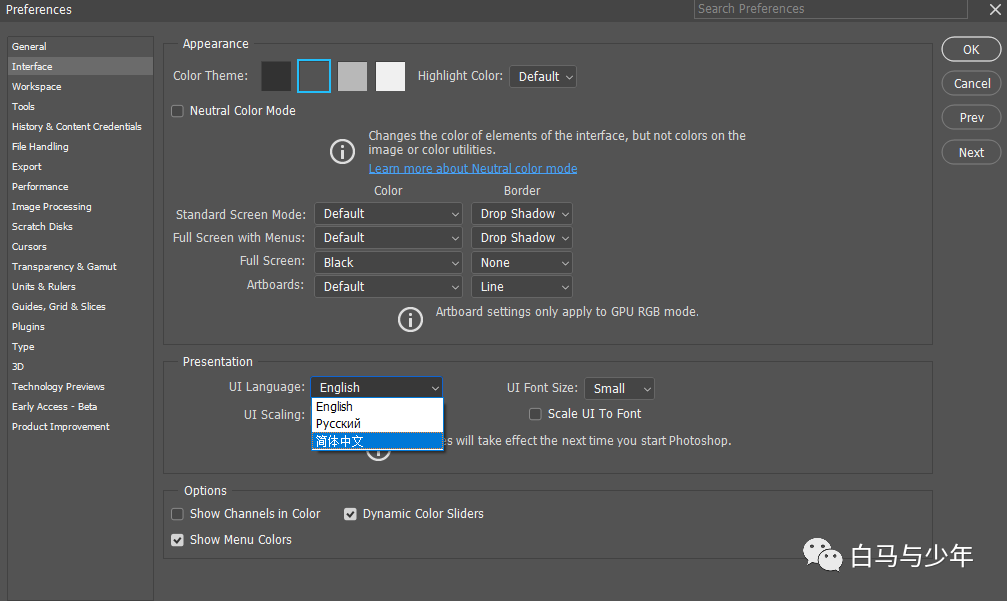
Task: Uncheck Show Menu Colors
Action: [177, 540]
